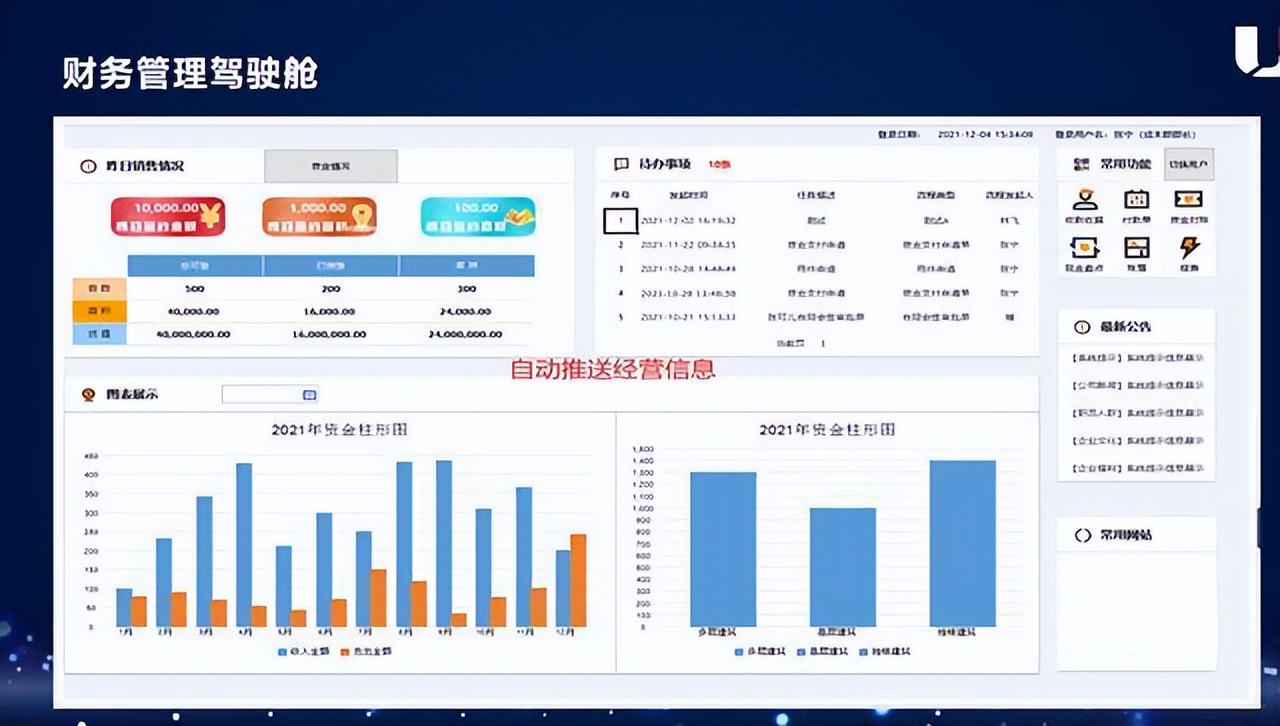Click the browser-window icon in quick functions row two
This screenshot has height=726, width=1280.
coord(1137,248)
